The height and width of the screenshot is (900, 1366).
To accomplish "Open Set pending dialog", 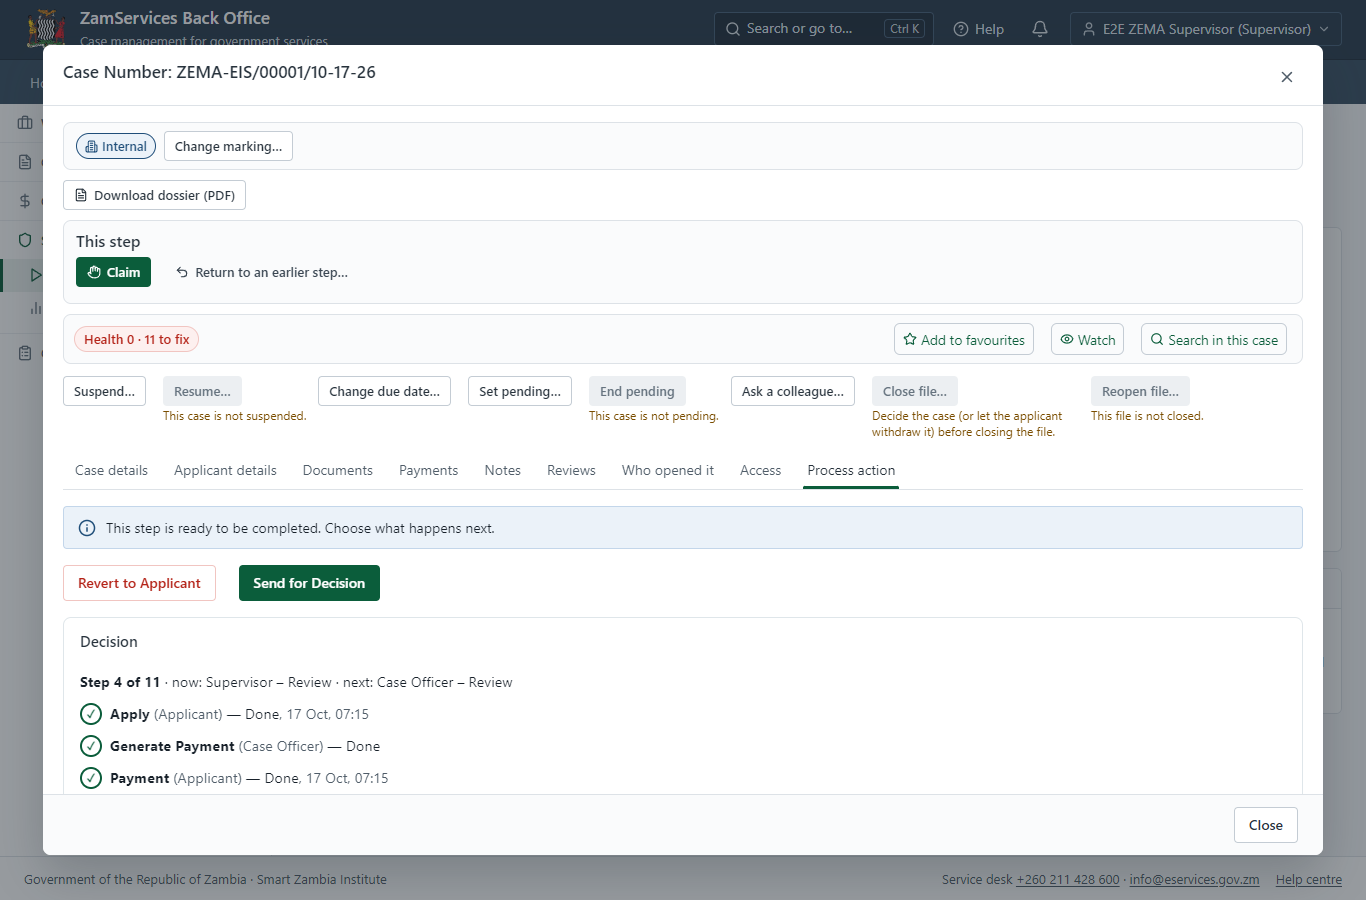I will pyautogui.click(x=520, y=391).
